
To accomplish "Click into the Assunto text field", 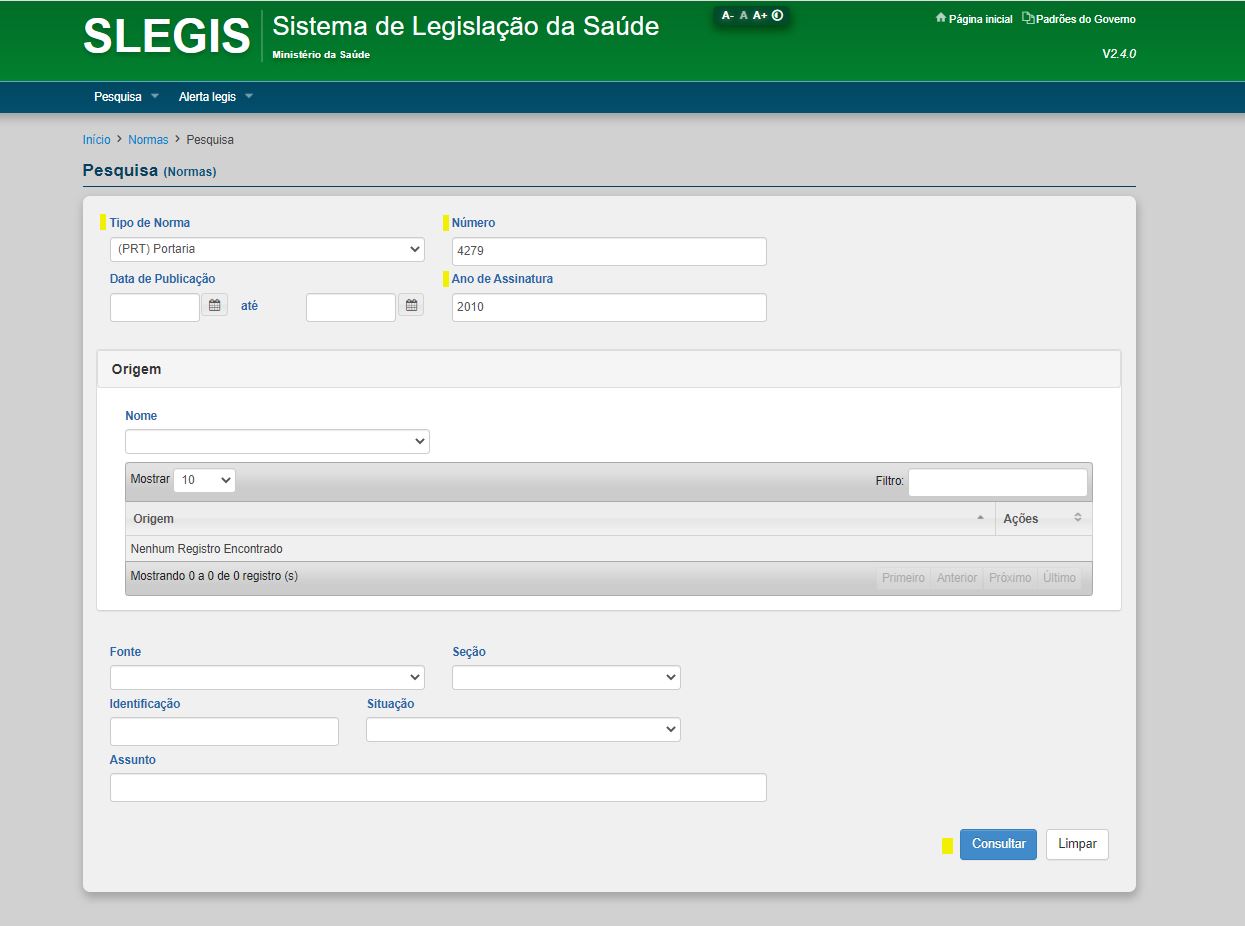I will tap(438, 788).
